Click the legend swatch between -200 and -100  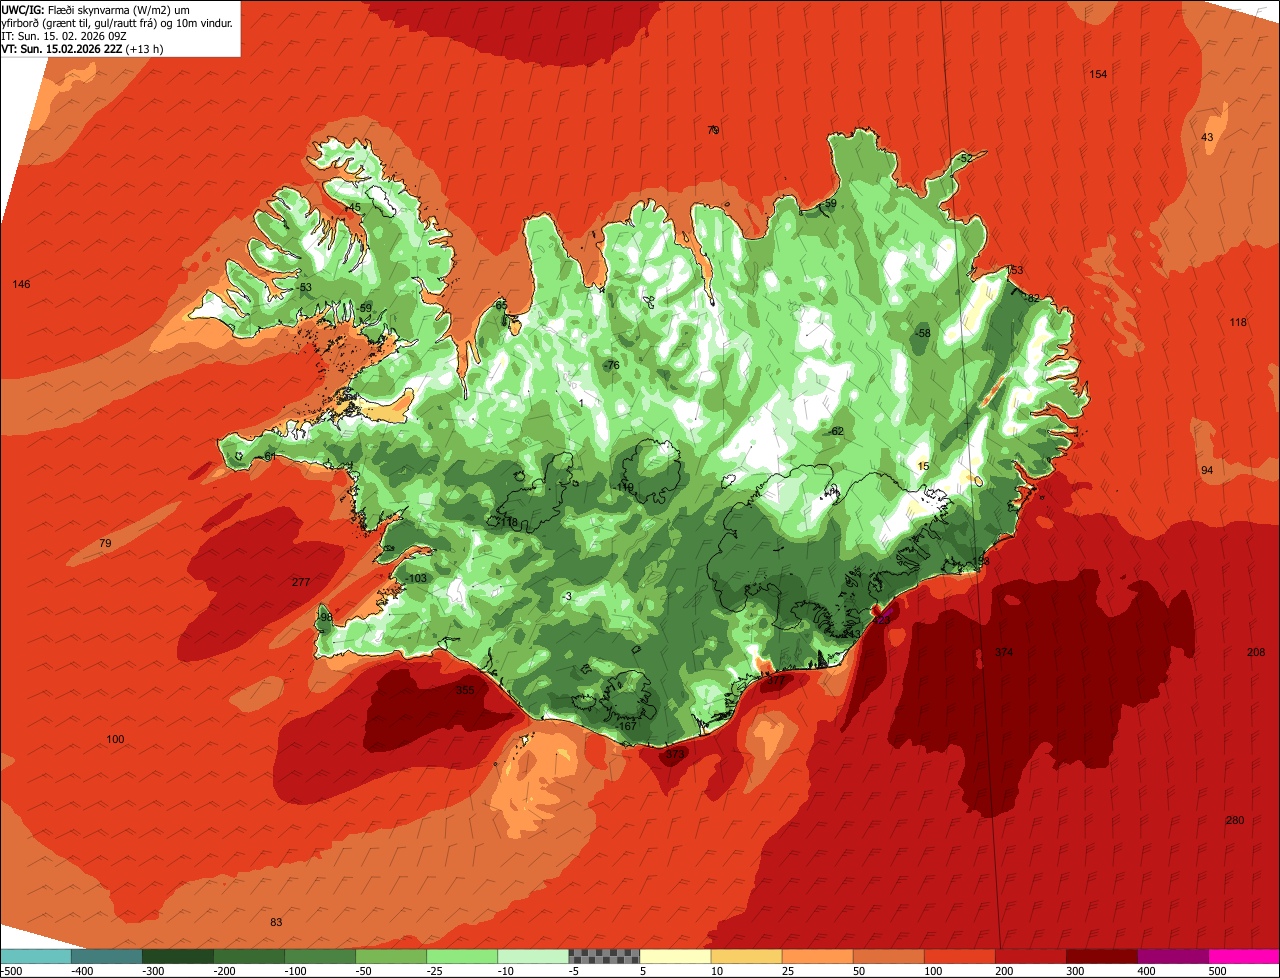click(x=249, y=956)
